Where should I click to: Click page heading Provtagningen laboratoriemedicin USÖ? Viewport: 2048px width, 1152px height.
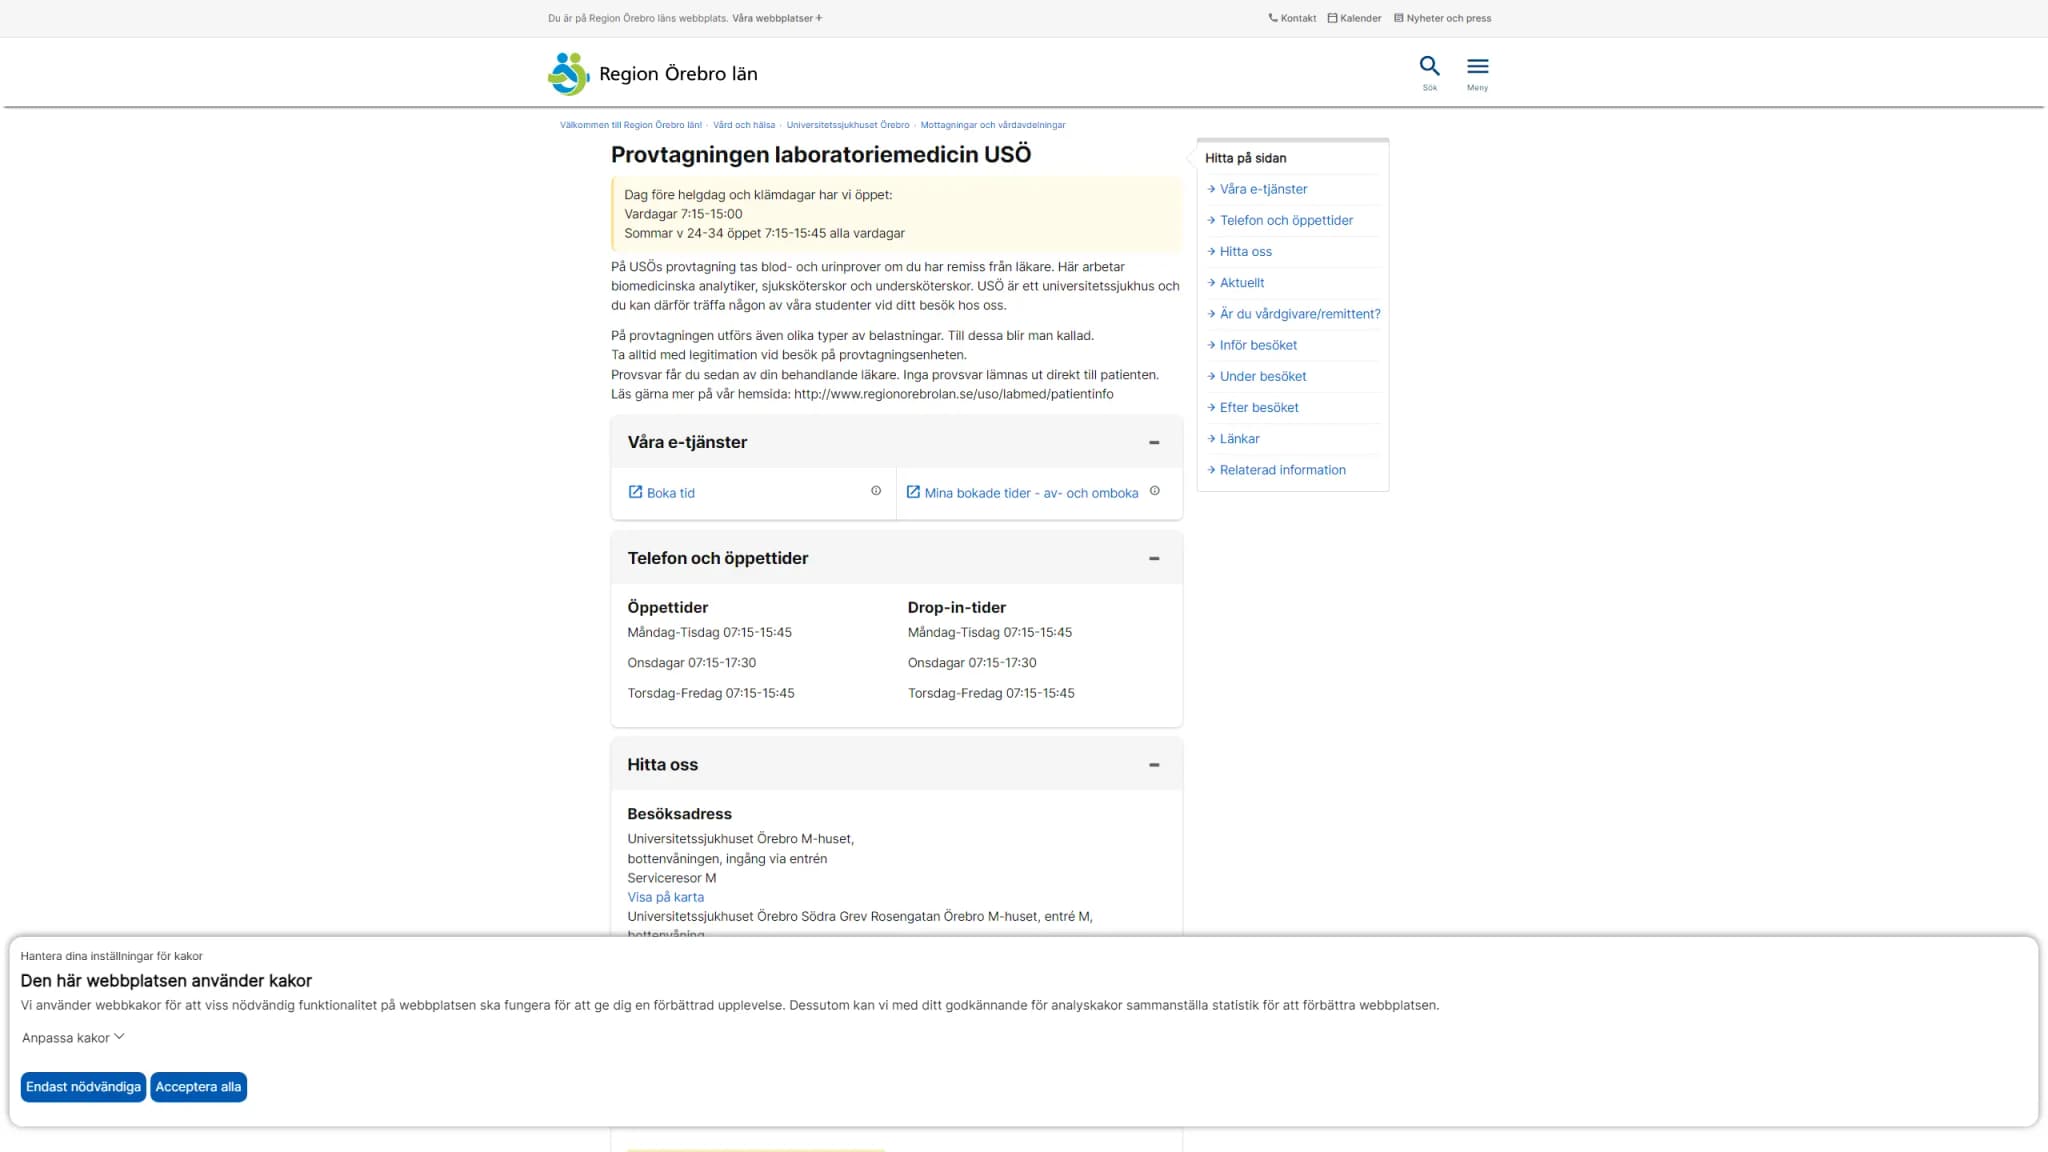coord(821,155)
